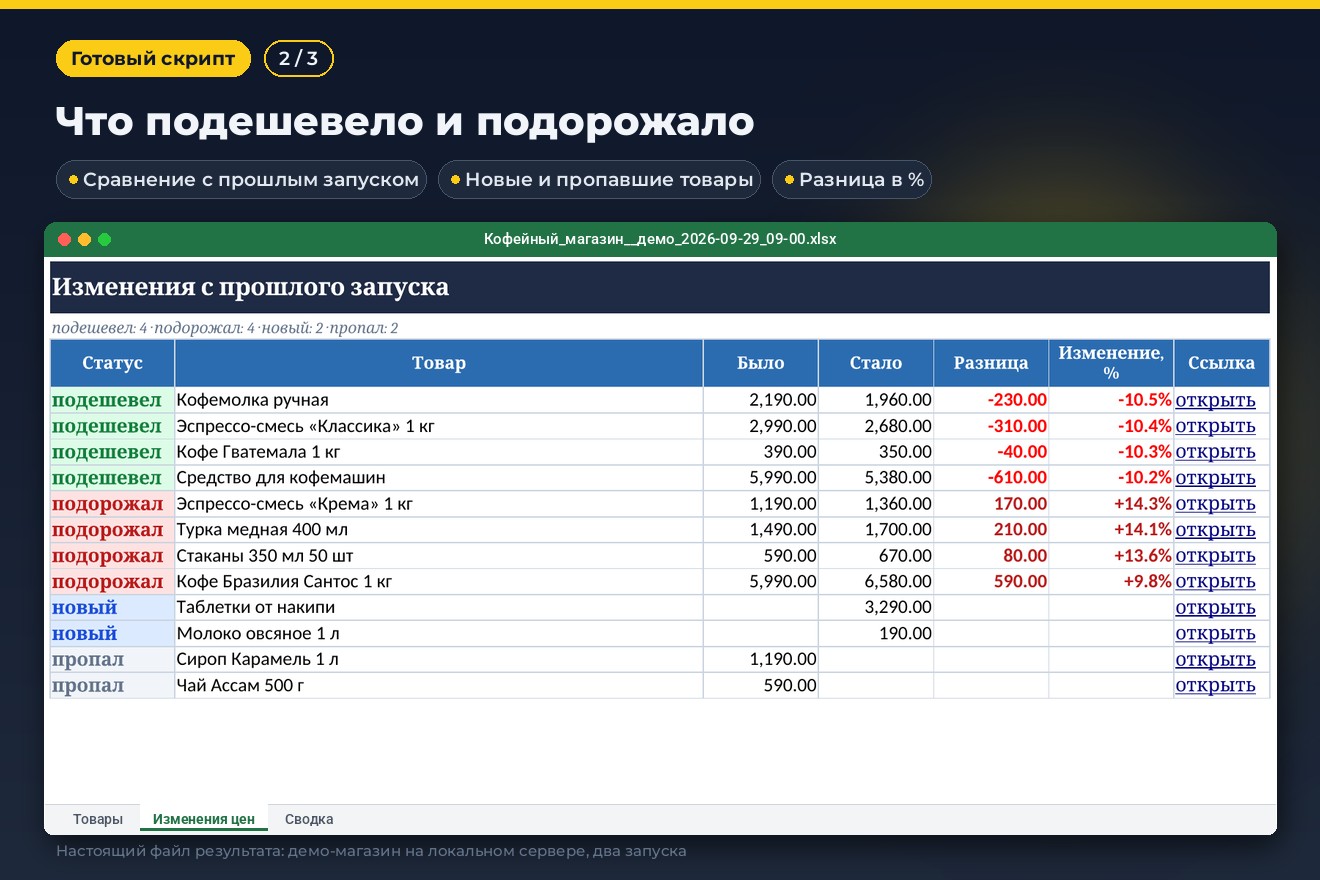1320x880 pixels.
Task: Click the Статус column header
Action: 113,363
